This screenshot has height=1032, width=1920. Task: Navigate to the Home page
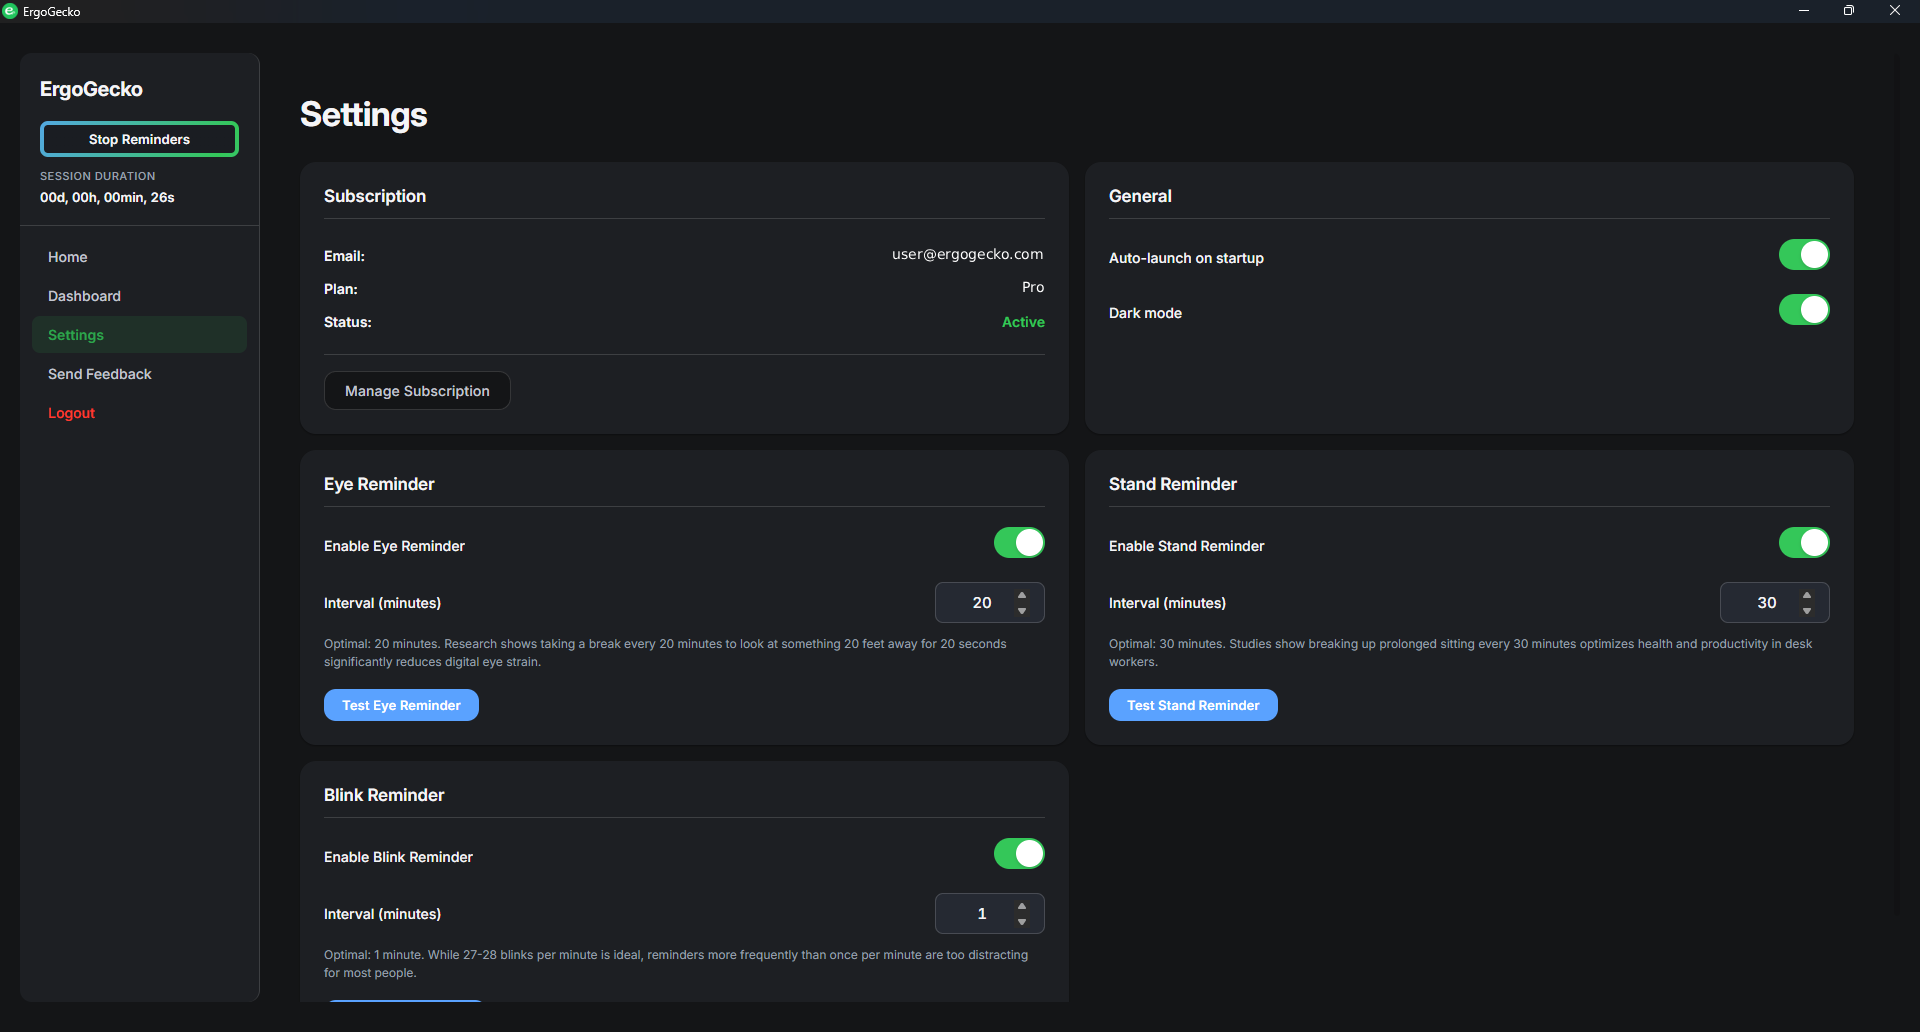pyautogui.click(x=67, y=257)
